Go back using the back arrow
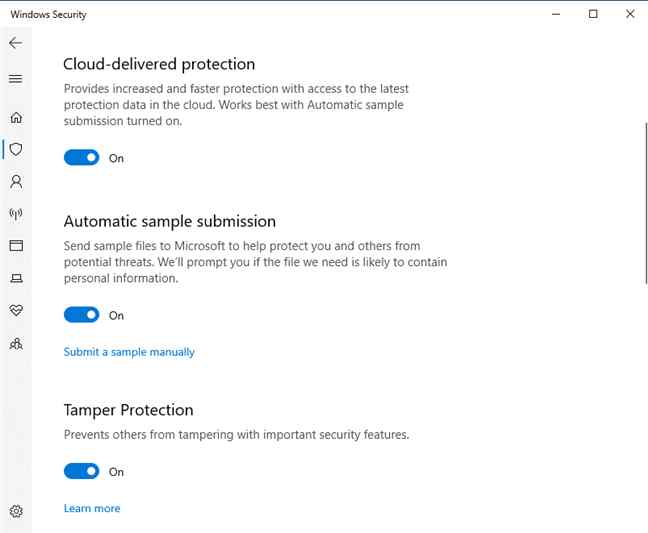The image size is (648, 533). point(16,43)
